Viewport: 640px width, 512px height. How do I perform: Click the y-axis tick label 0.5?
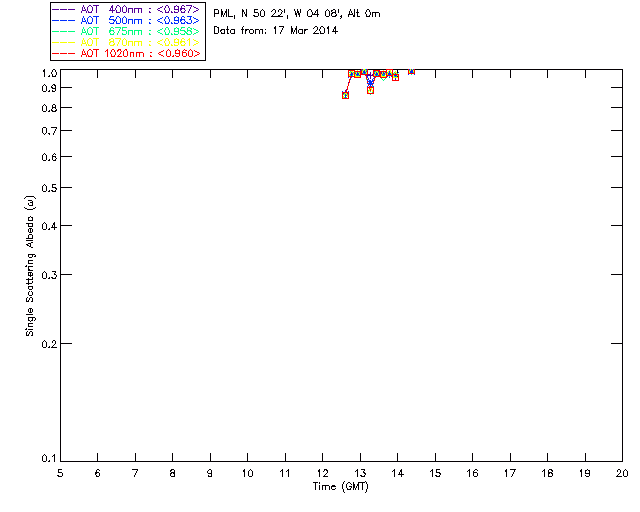[49, 188]
